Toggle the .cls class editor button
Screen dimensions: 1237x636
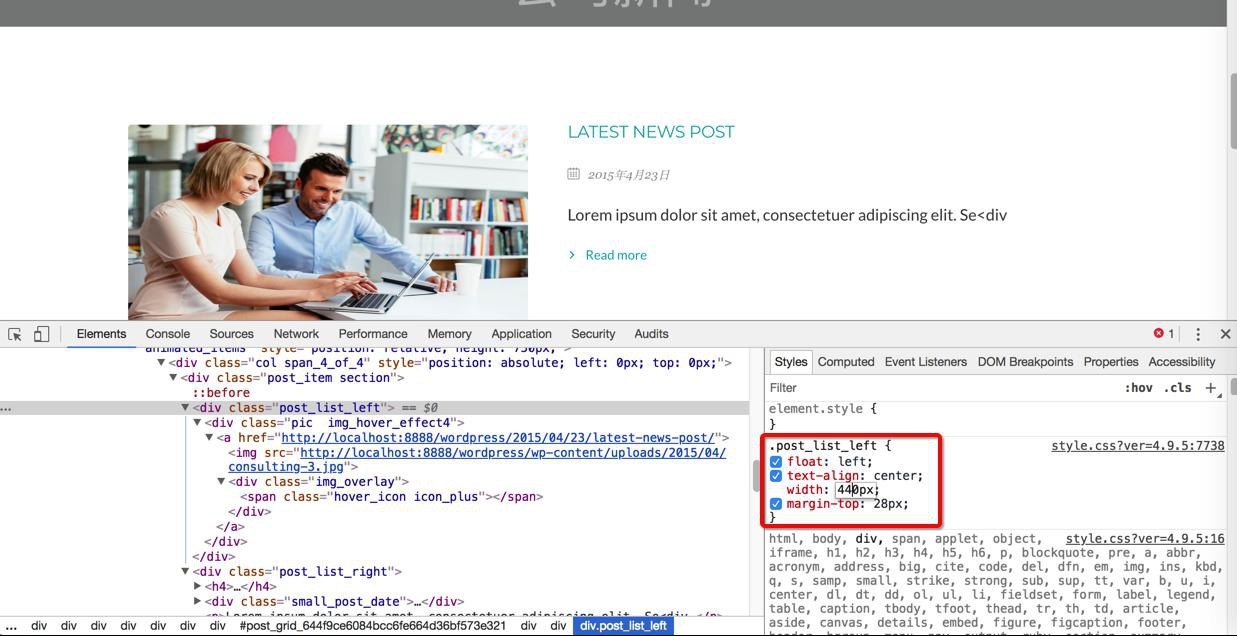pos(1177,388)
